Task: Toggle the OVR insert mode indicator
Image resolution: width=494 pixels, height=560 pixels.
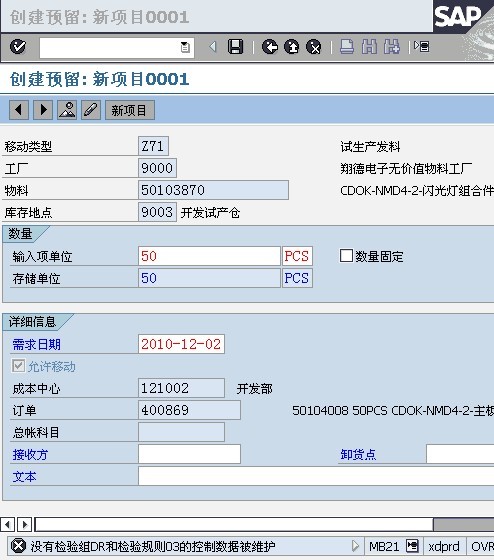Action: 482,546
